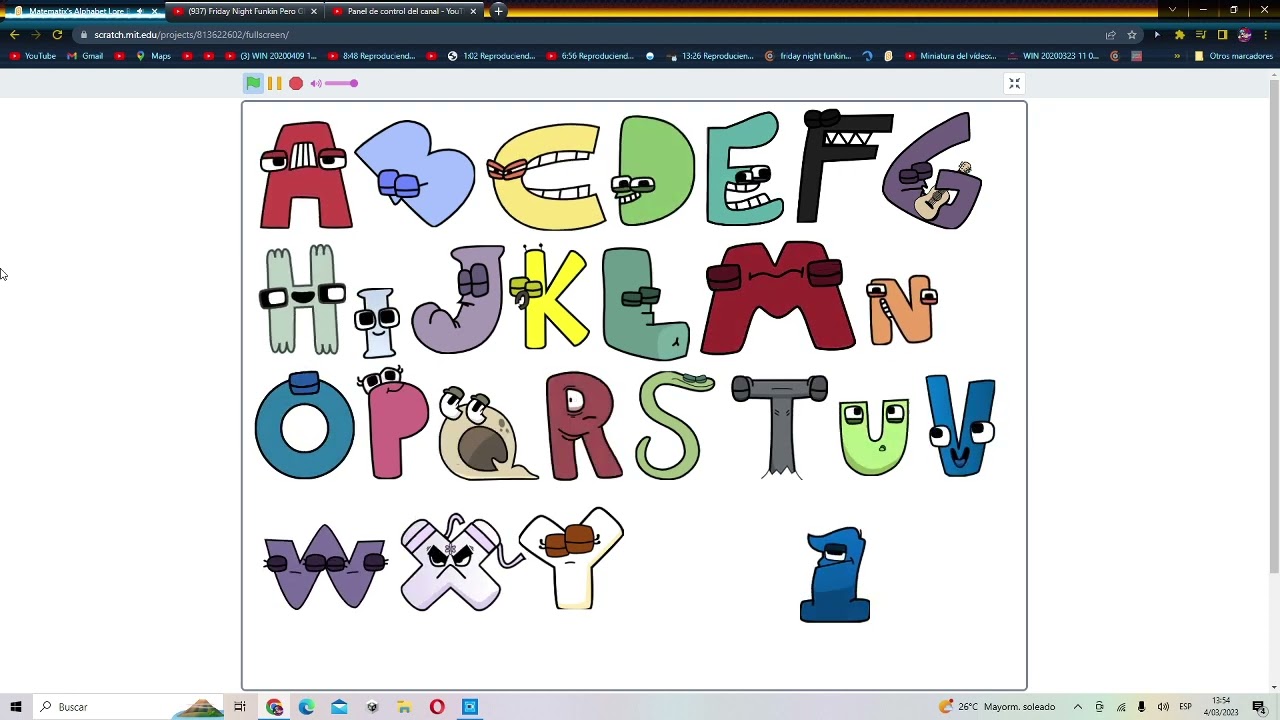Click the snail-shaped letter Q character
Viewport: 1280px width, 720px height.
point(488,433)
